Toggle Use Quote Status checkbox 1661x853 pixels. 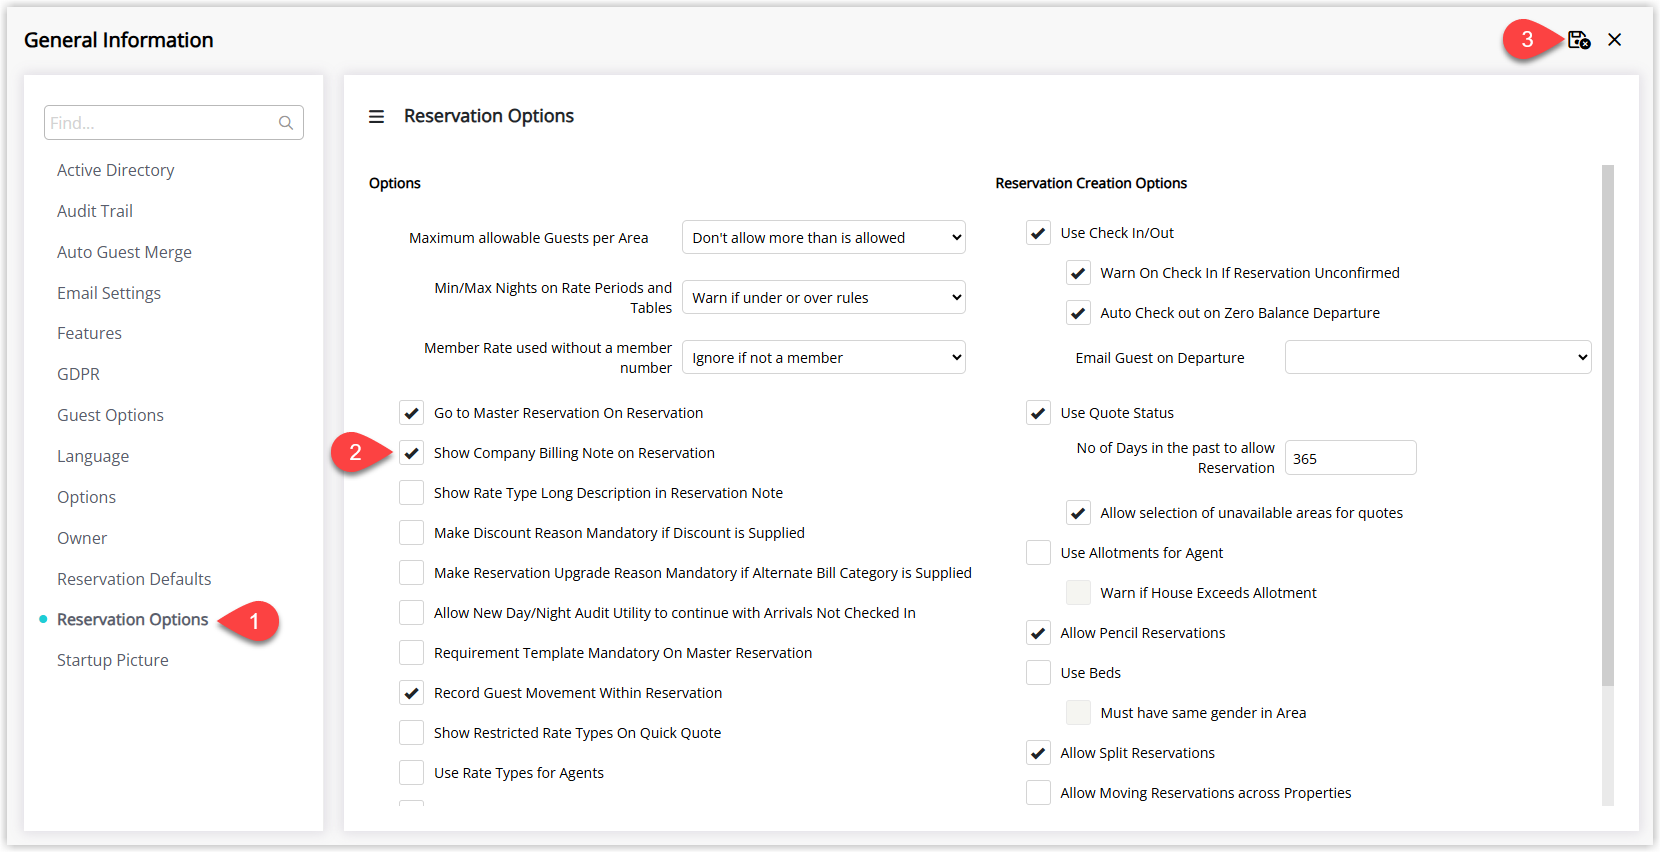(x=1038, y=413)
